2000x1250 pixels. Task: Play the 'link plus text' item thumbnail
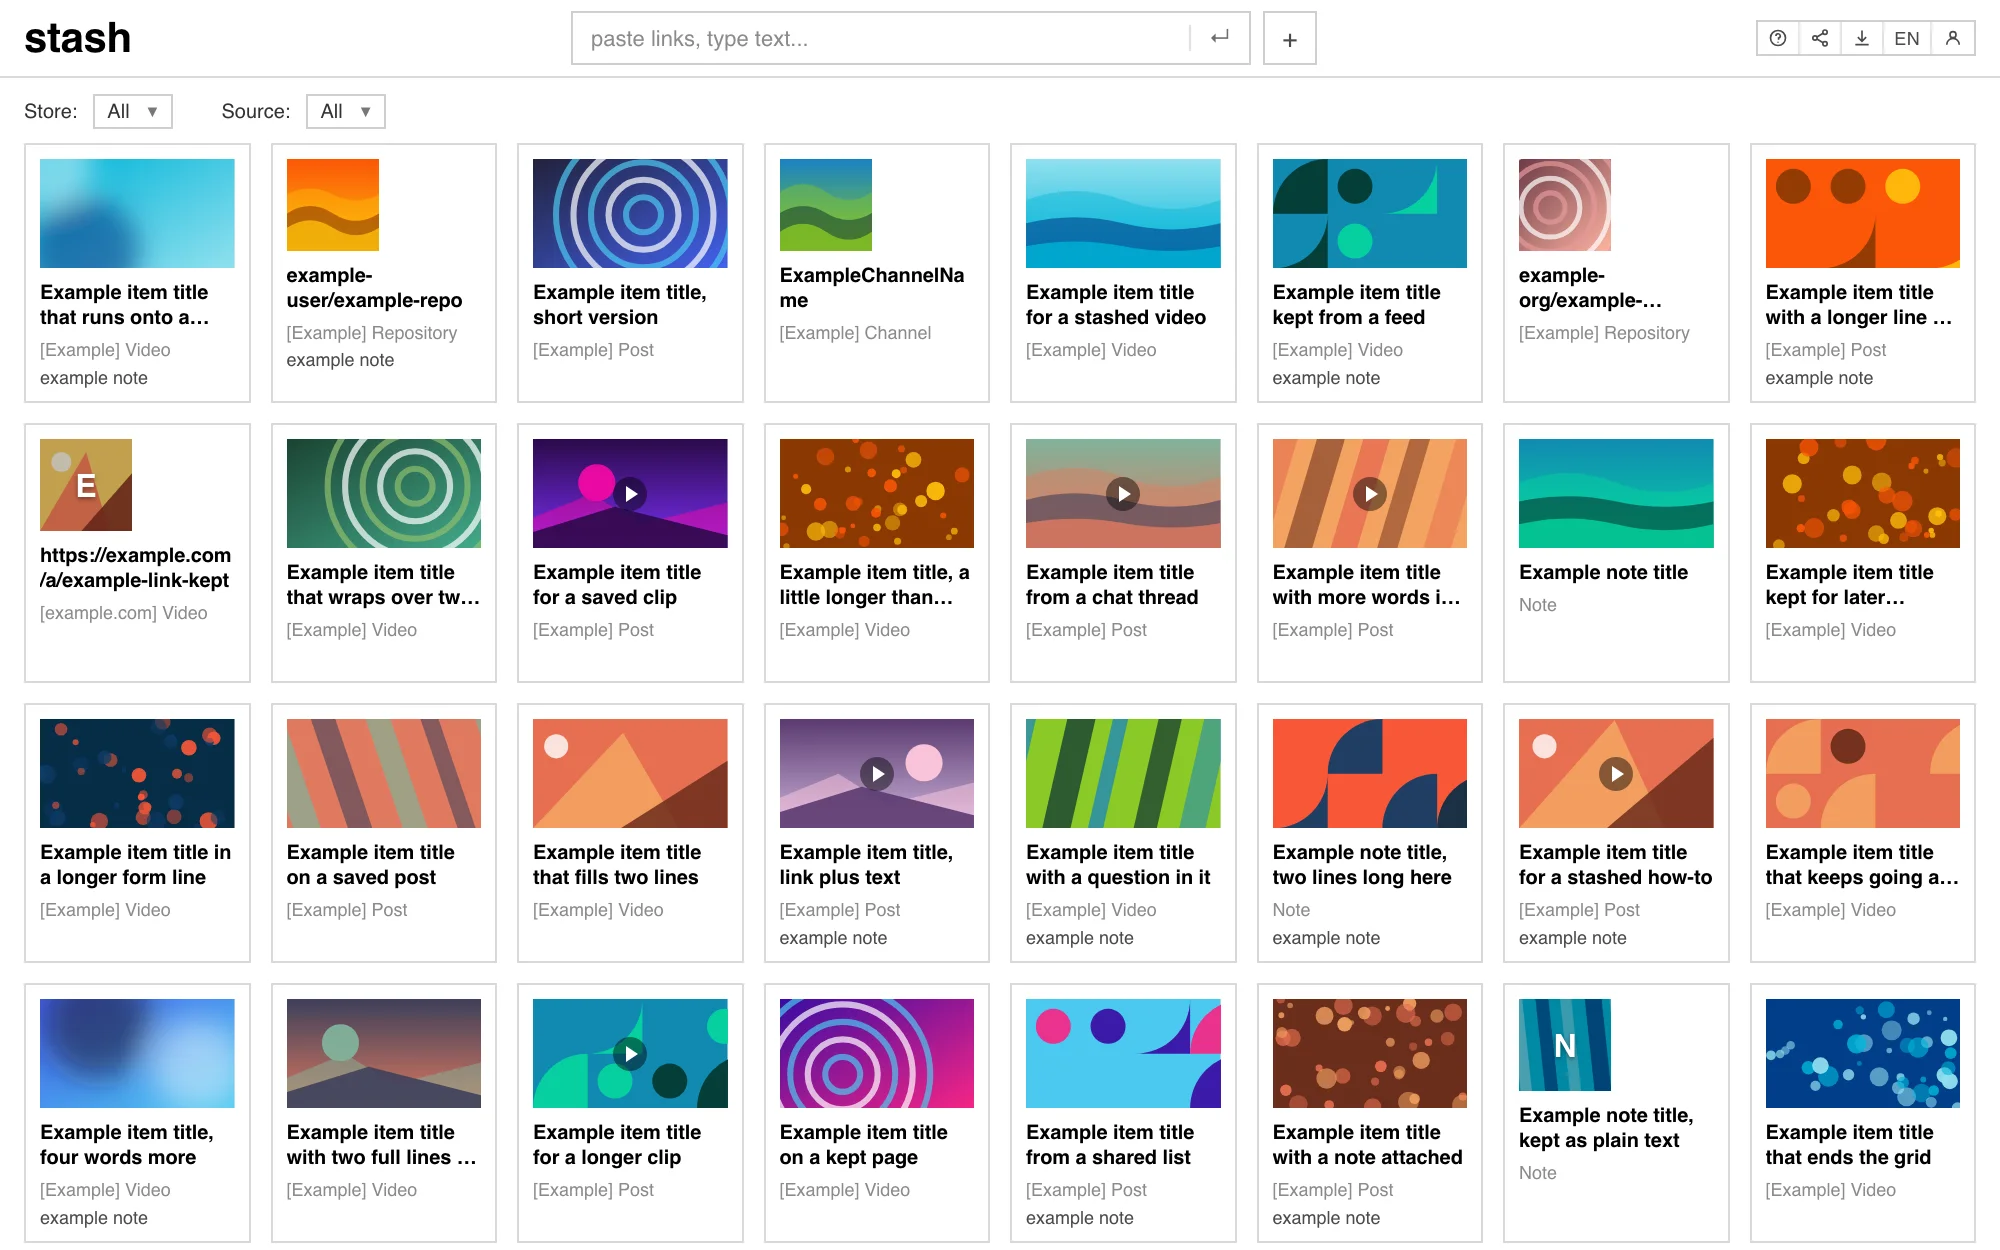pyautogui.click(x=877, y=773)
